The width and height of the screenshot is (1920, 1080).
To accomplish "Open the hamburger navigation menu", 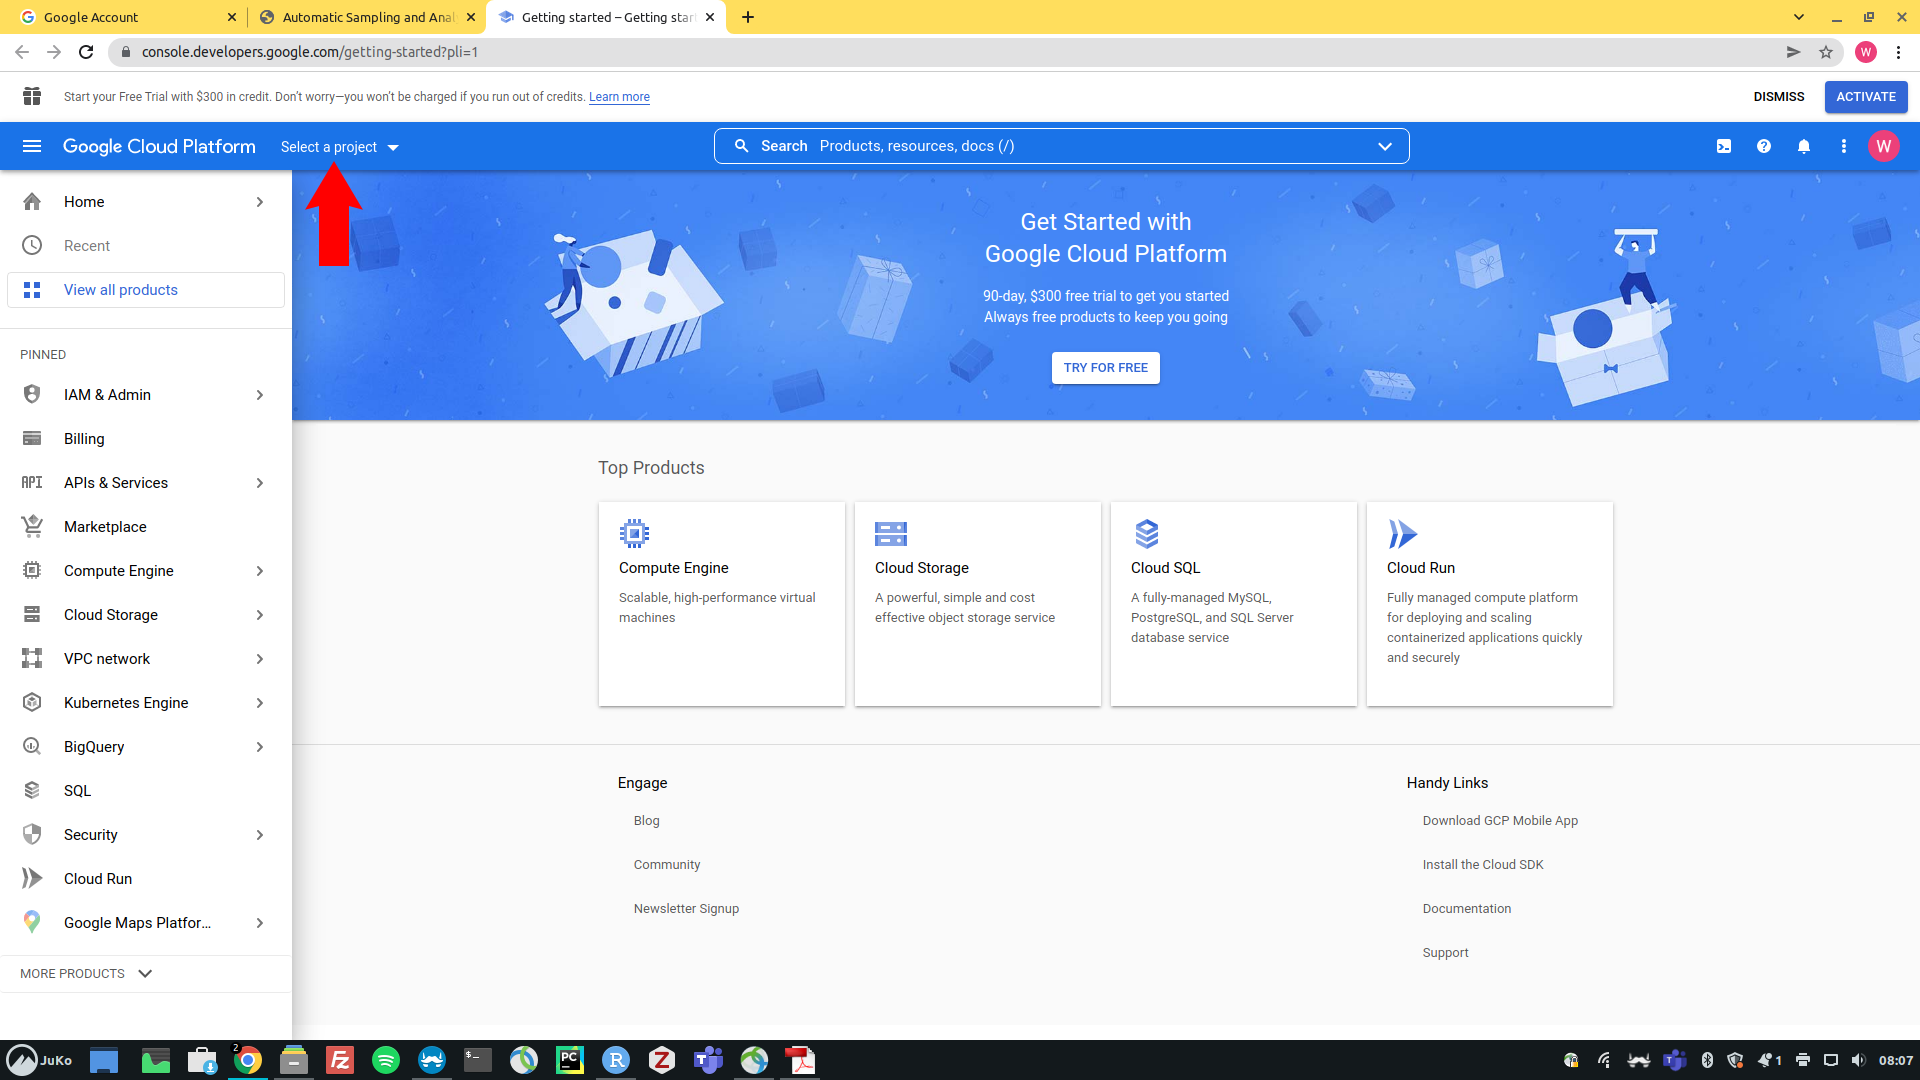I will pos(32,146).
